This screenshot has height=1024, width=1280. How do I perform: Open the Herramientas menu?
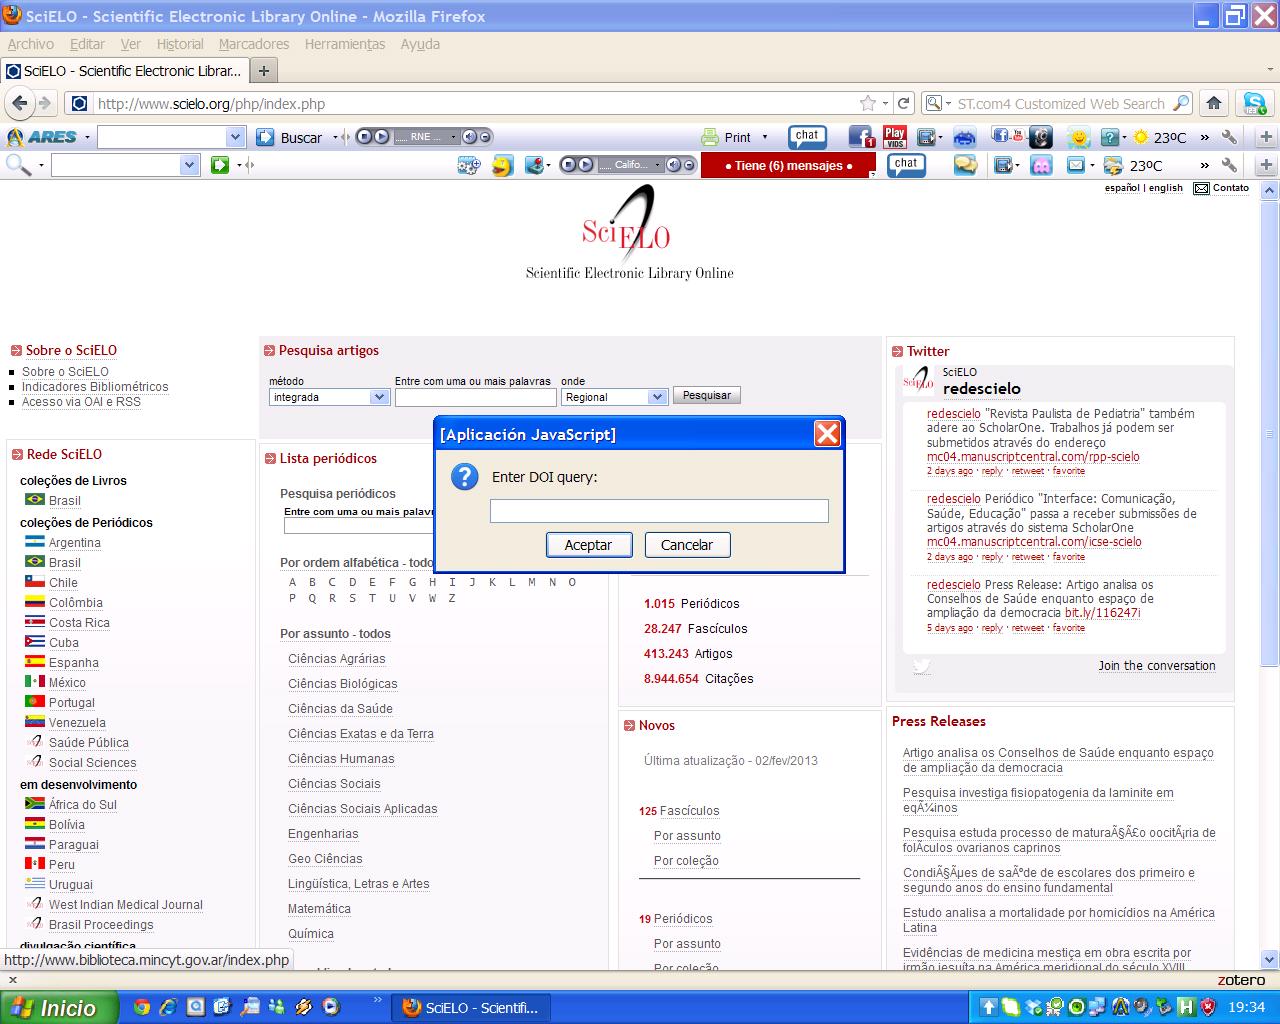pos(344,44)
